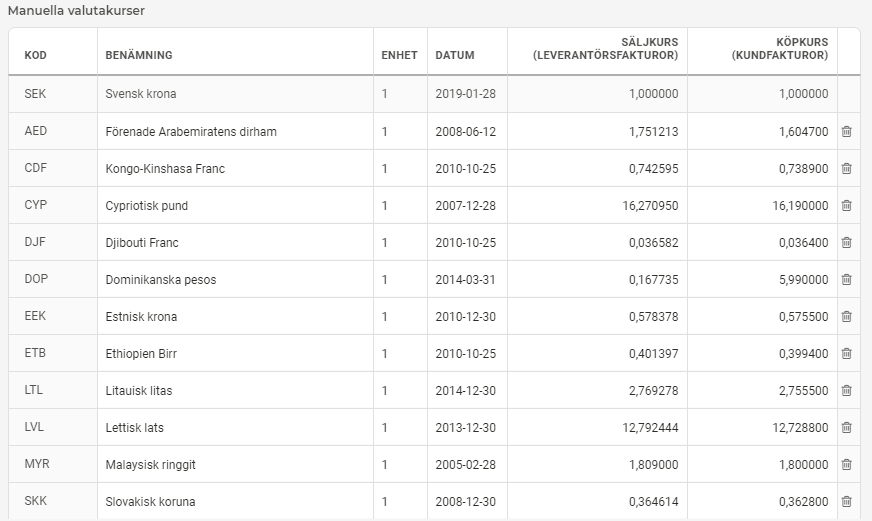The height and width of the screenshot is (521, 872).
Task: Delete the CDF Kongo-Kinshasa Franc row
Action: (846, 168)
